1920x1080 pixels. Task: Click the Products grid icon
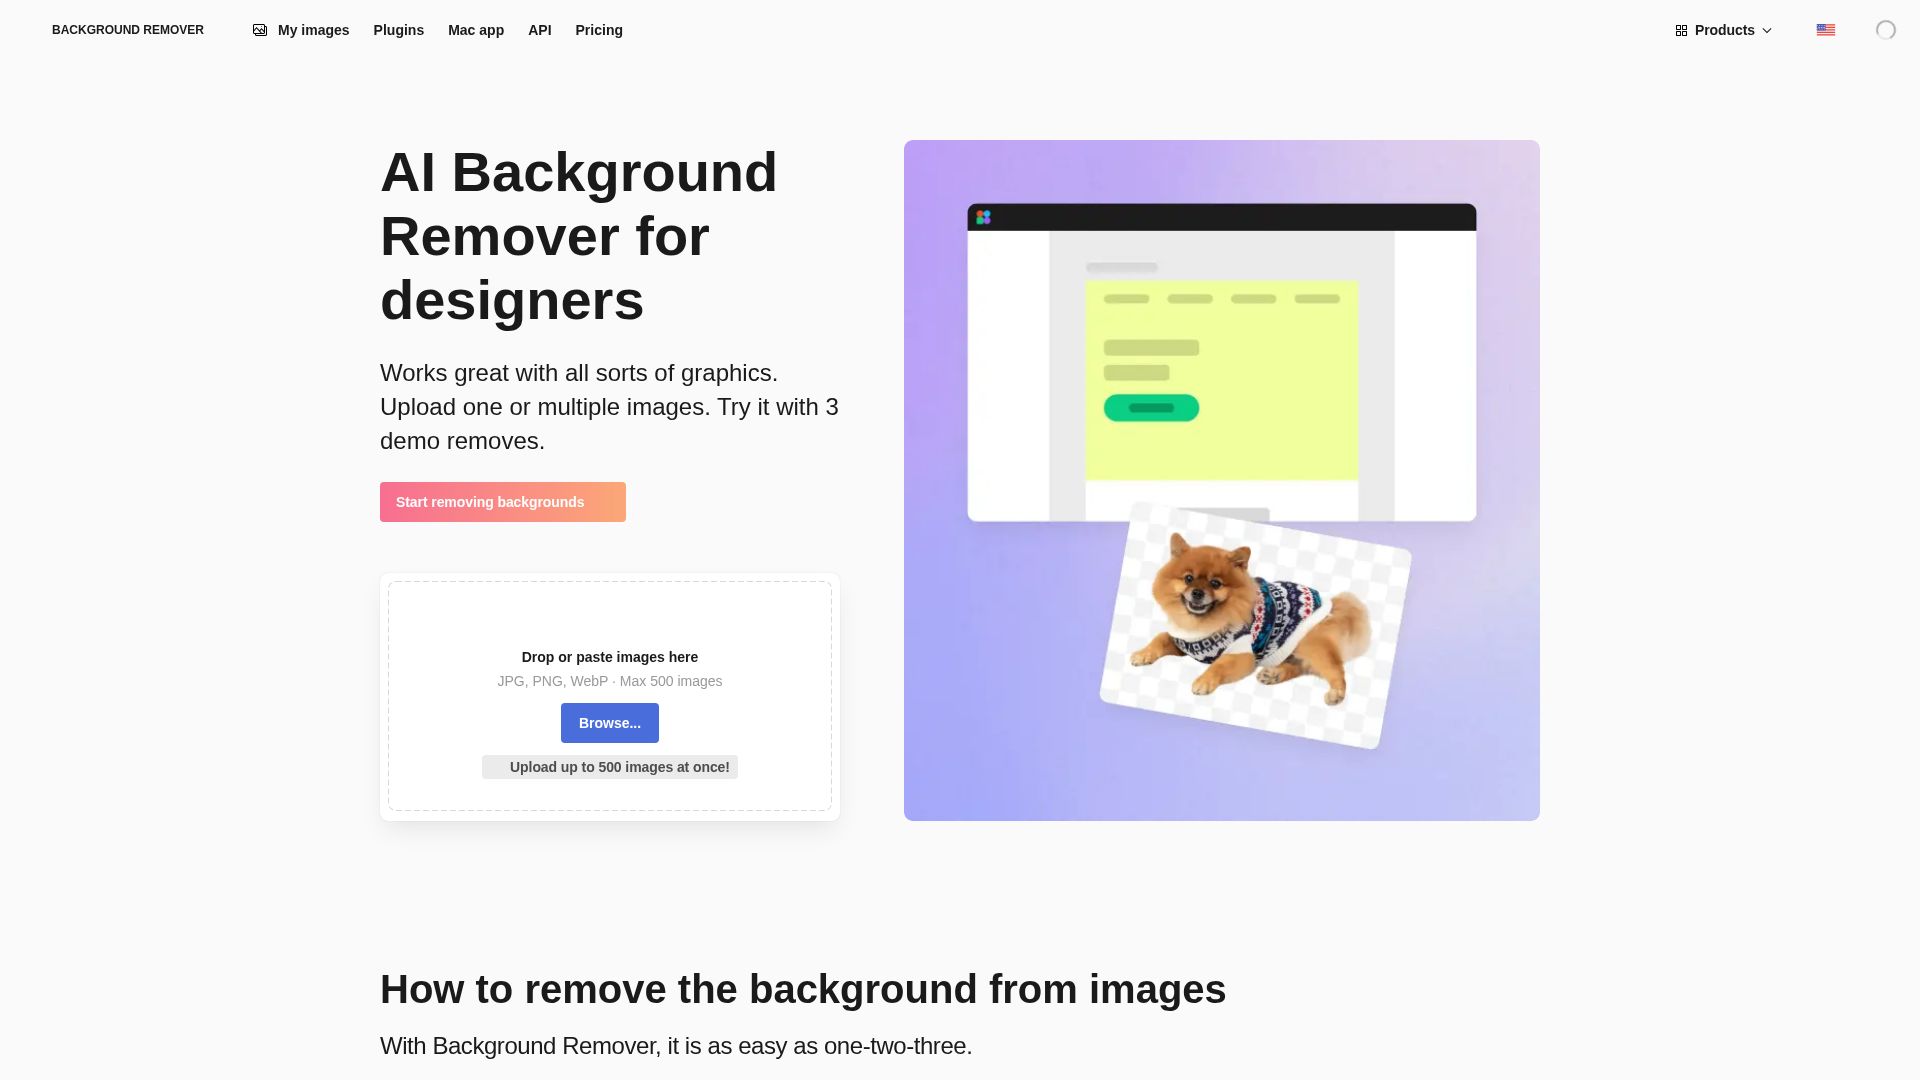pos(1681,31)
